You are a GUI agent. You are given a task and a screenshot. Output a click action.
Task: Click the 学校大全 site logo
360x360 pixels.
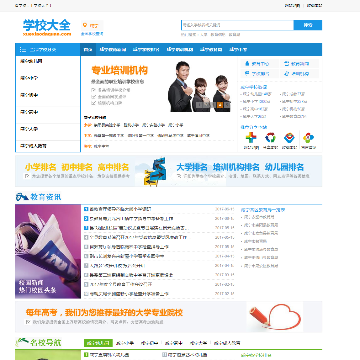[x=47, y=27]
